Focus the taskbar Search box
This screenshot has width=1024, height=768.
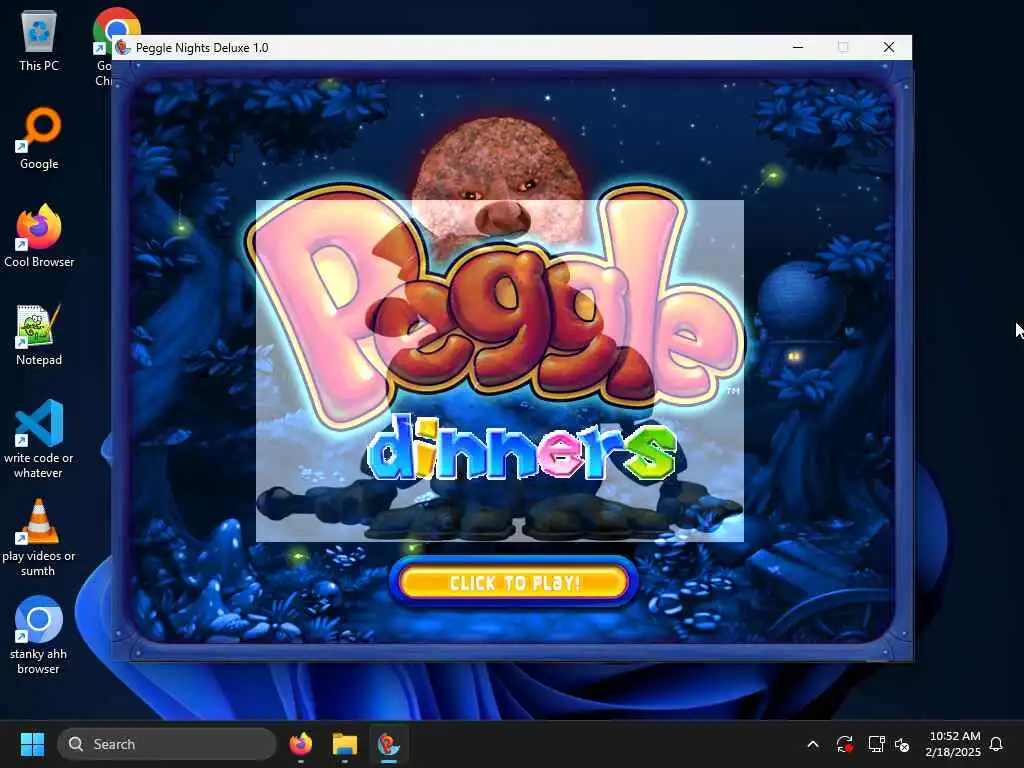167,744
